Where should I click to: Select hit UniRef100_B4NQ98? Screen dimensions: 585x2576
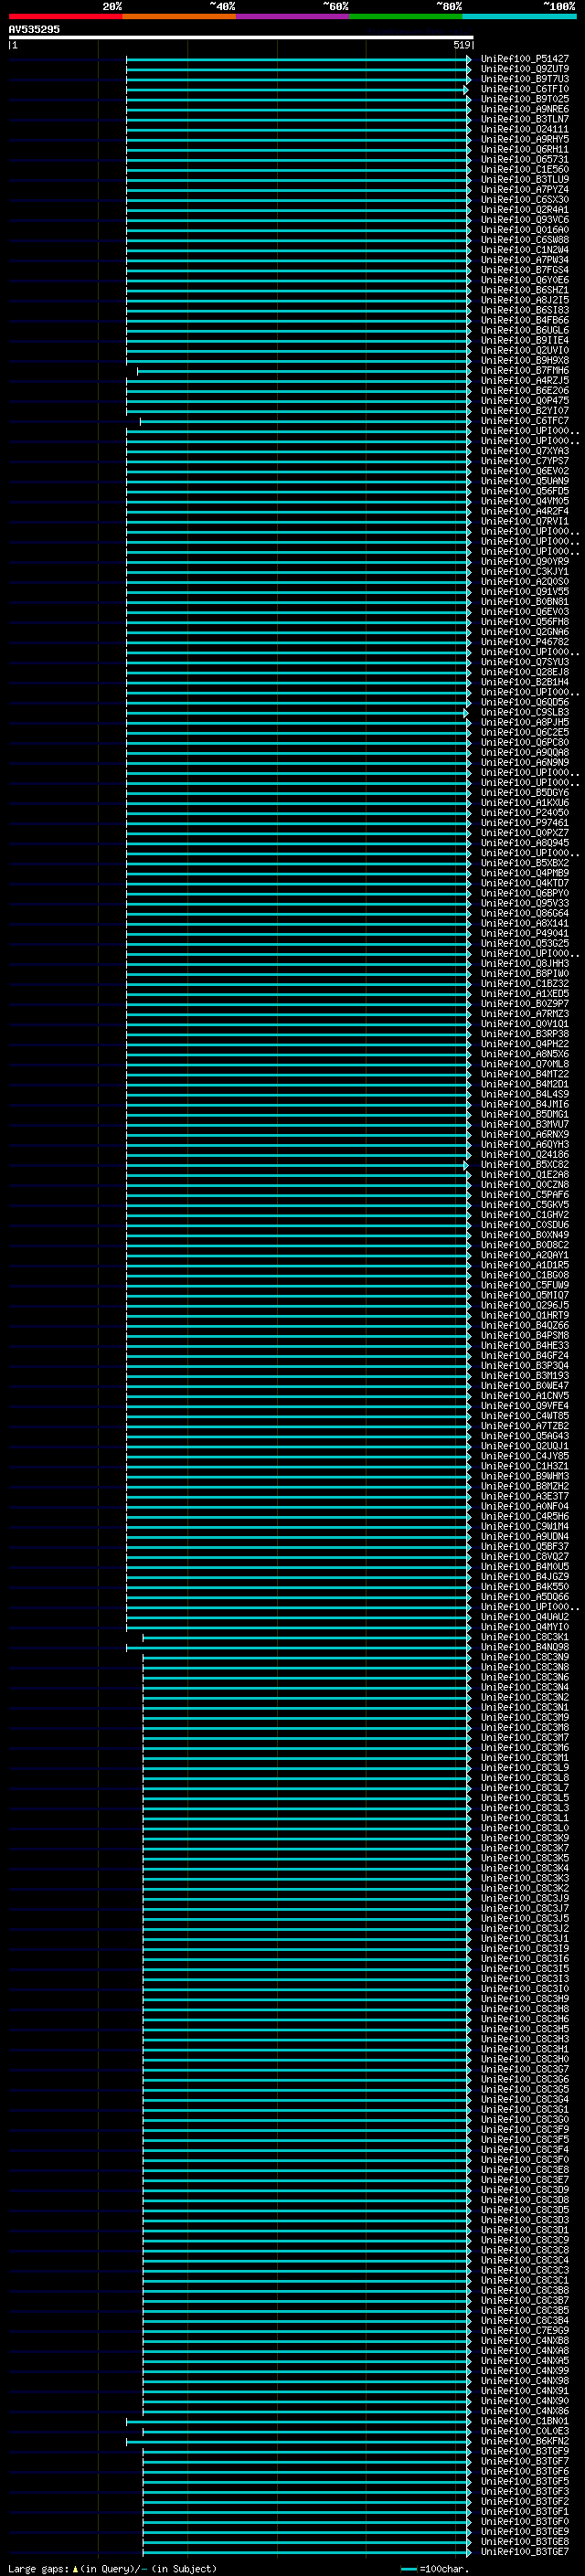[524, 1647]
